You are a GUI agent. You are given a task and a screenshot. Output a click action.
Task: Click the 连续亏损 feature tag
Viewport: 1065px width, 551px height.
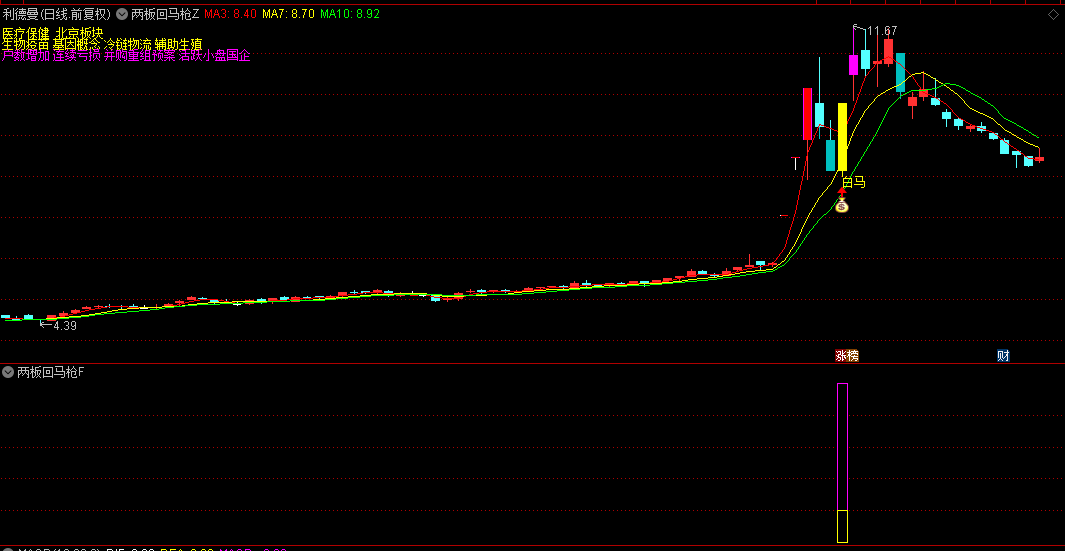click(76, 56)
